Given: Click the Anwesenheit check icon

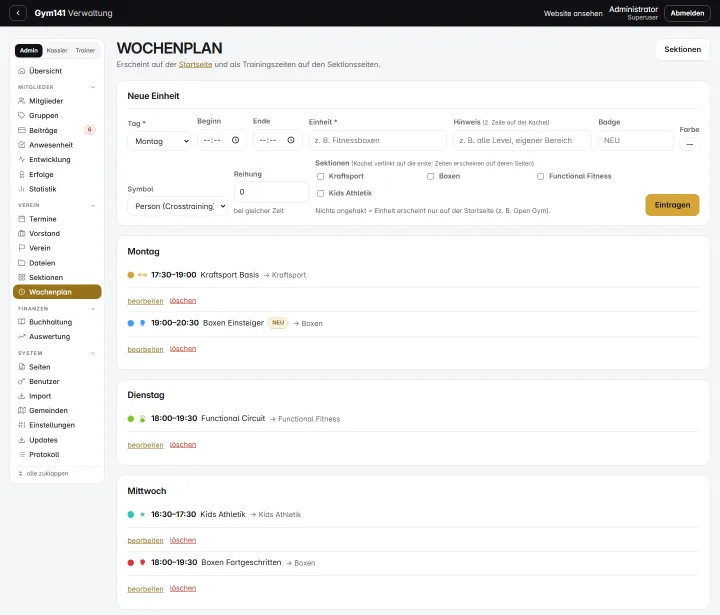Looking at the screenshot, I should [x=21, y=145].
